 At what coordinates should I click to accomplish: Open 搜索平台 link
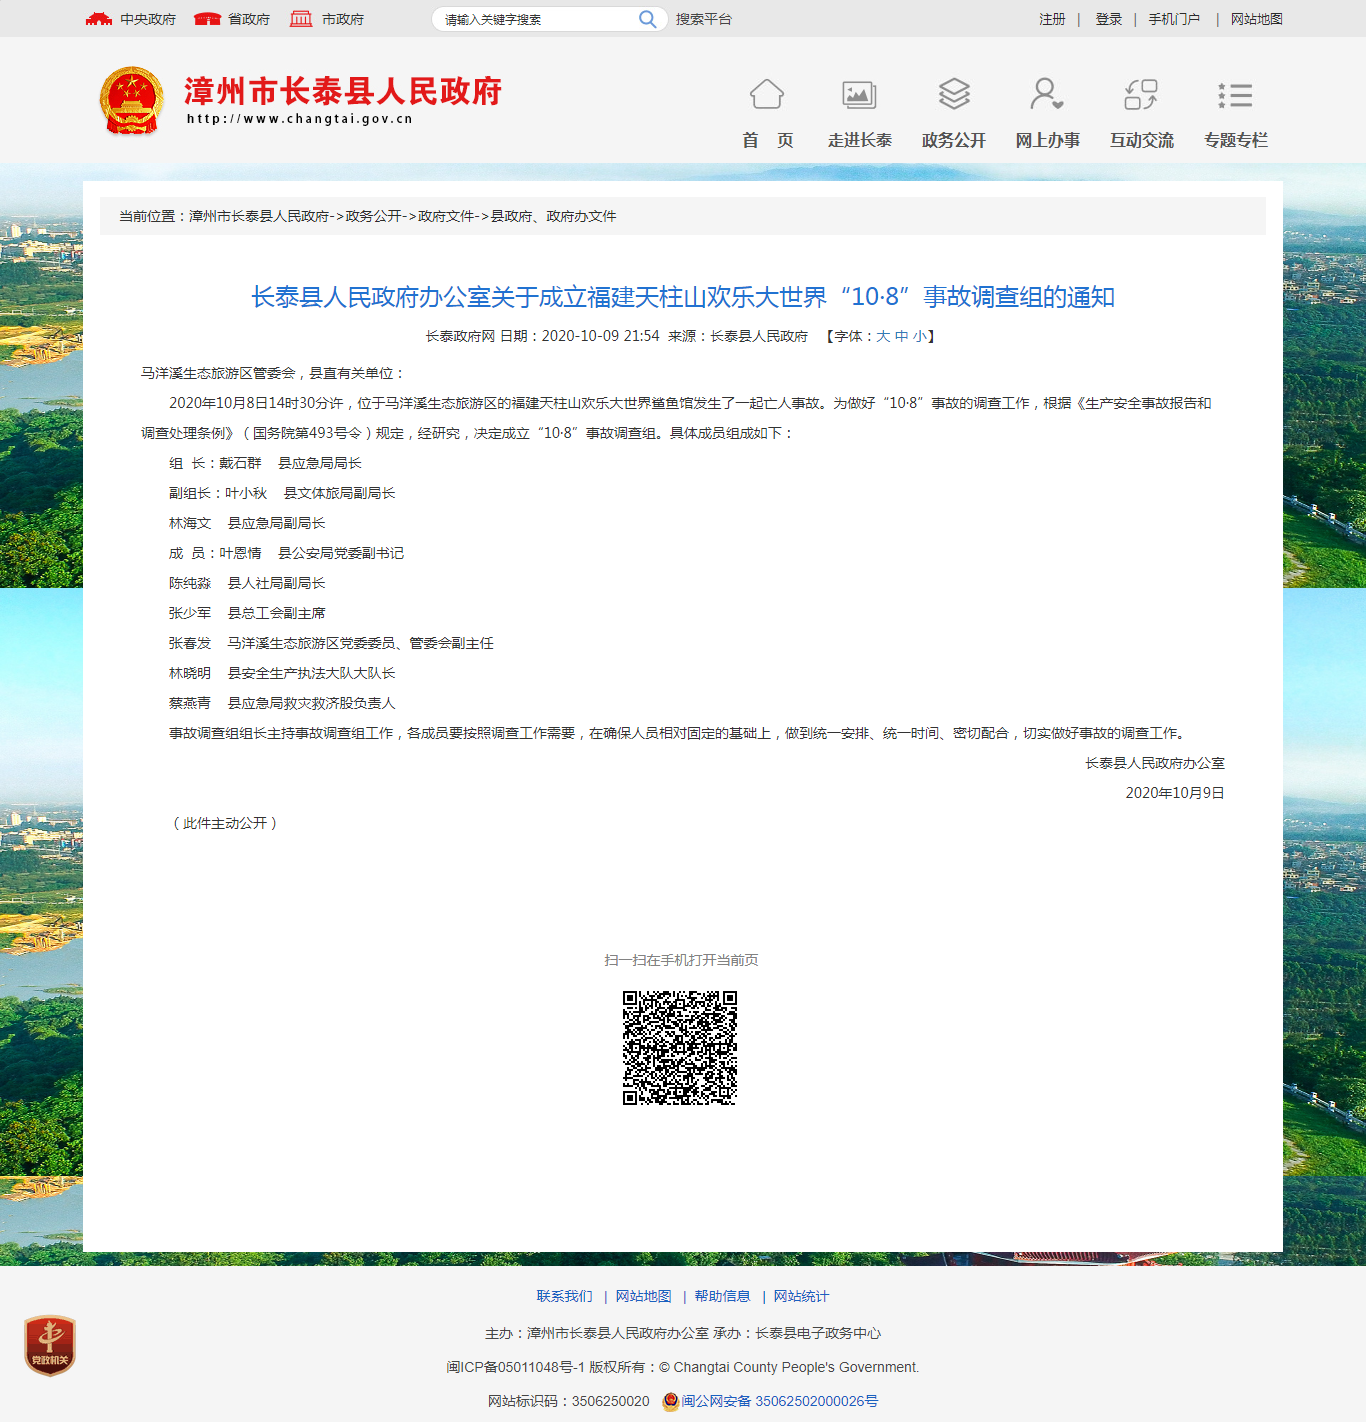(704, 19)
